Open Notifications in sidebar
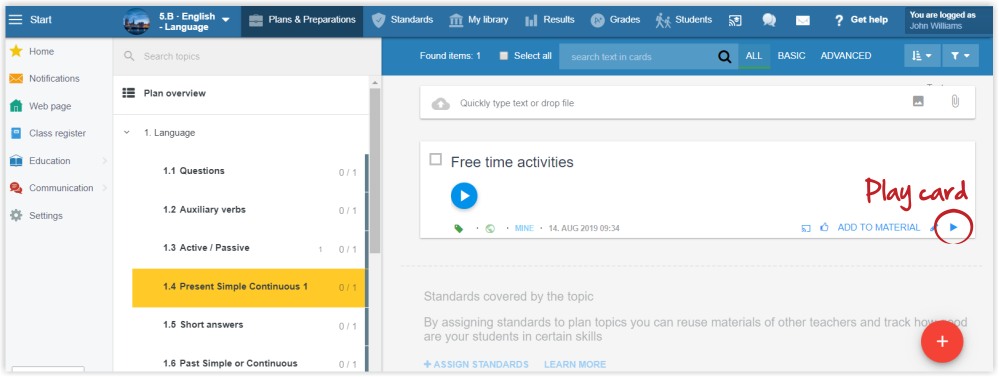The height and width of the screenshot is (377, 999). [x=54, y=79]
